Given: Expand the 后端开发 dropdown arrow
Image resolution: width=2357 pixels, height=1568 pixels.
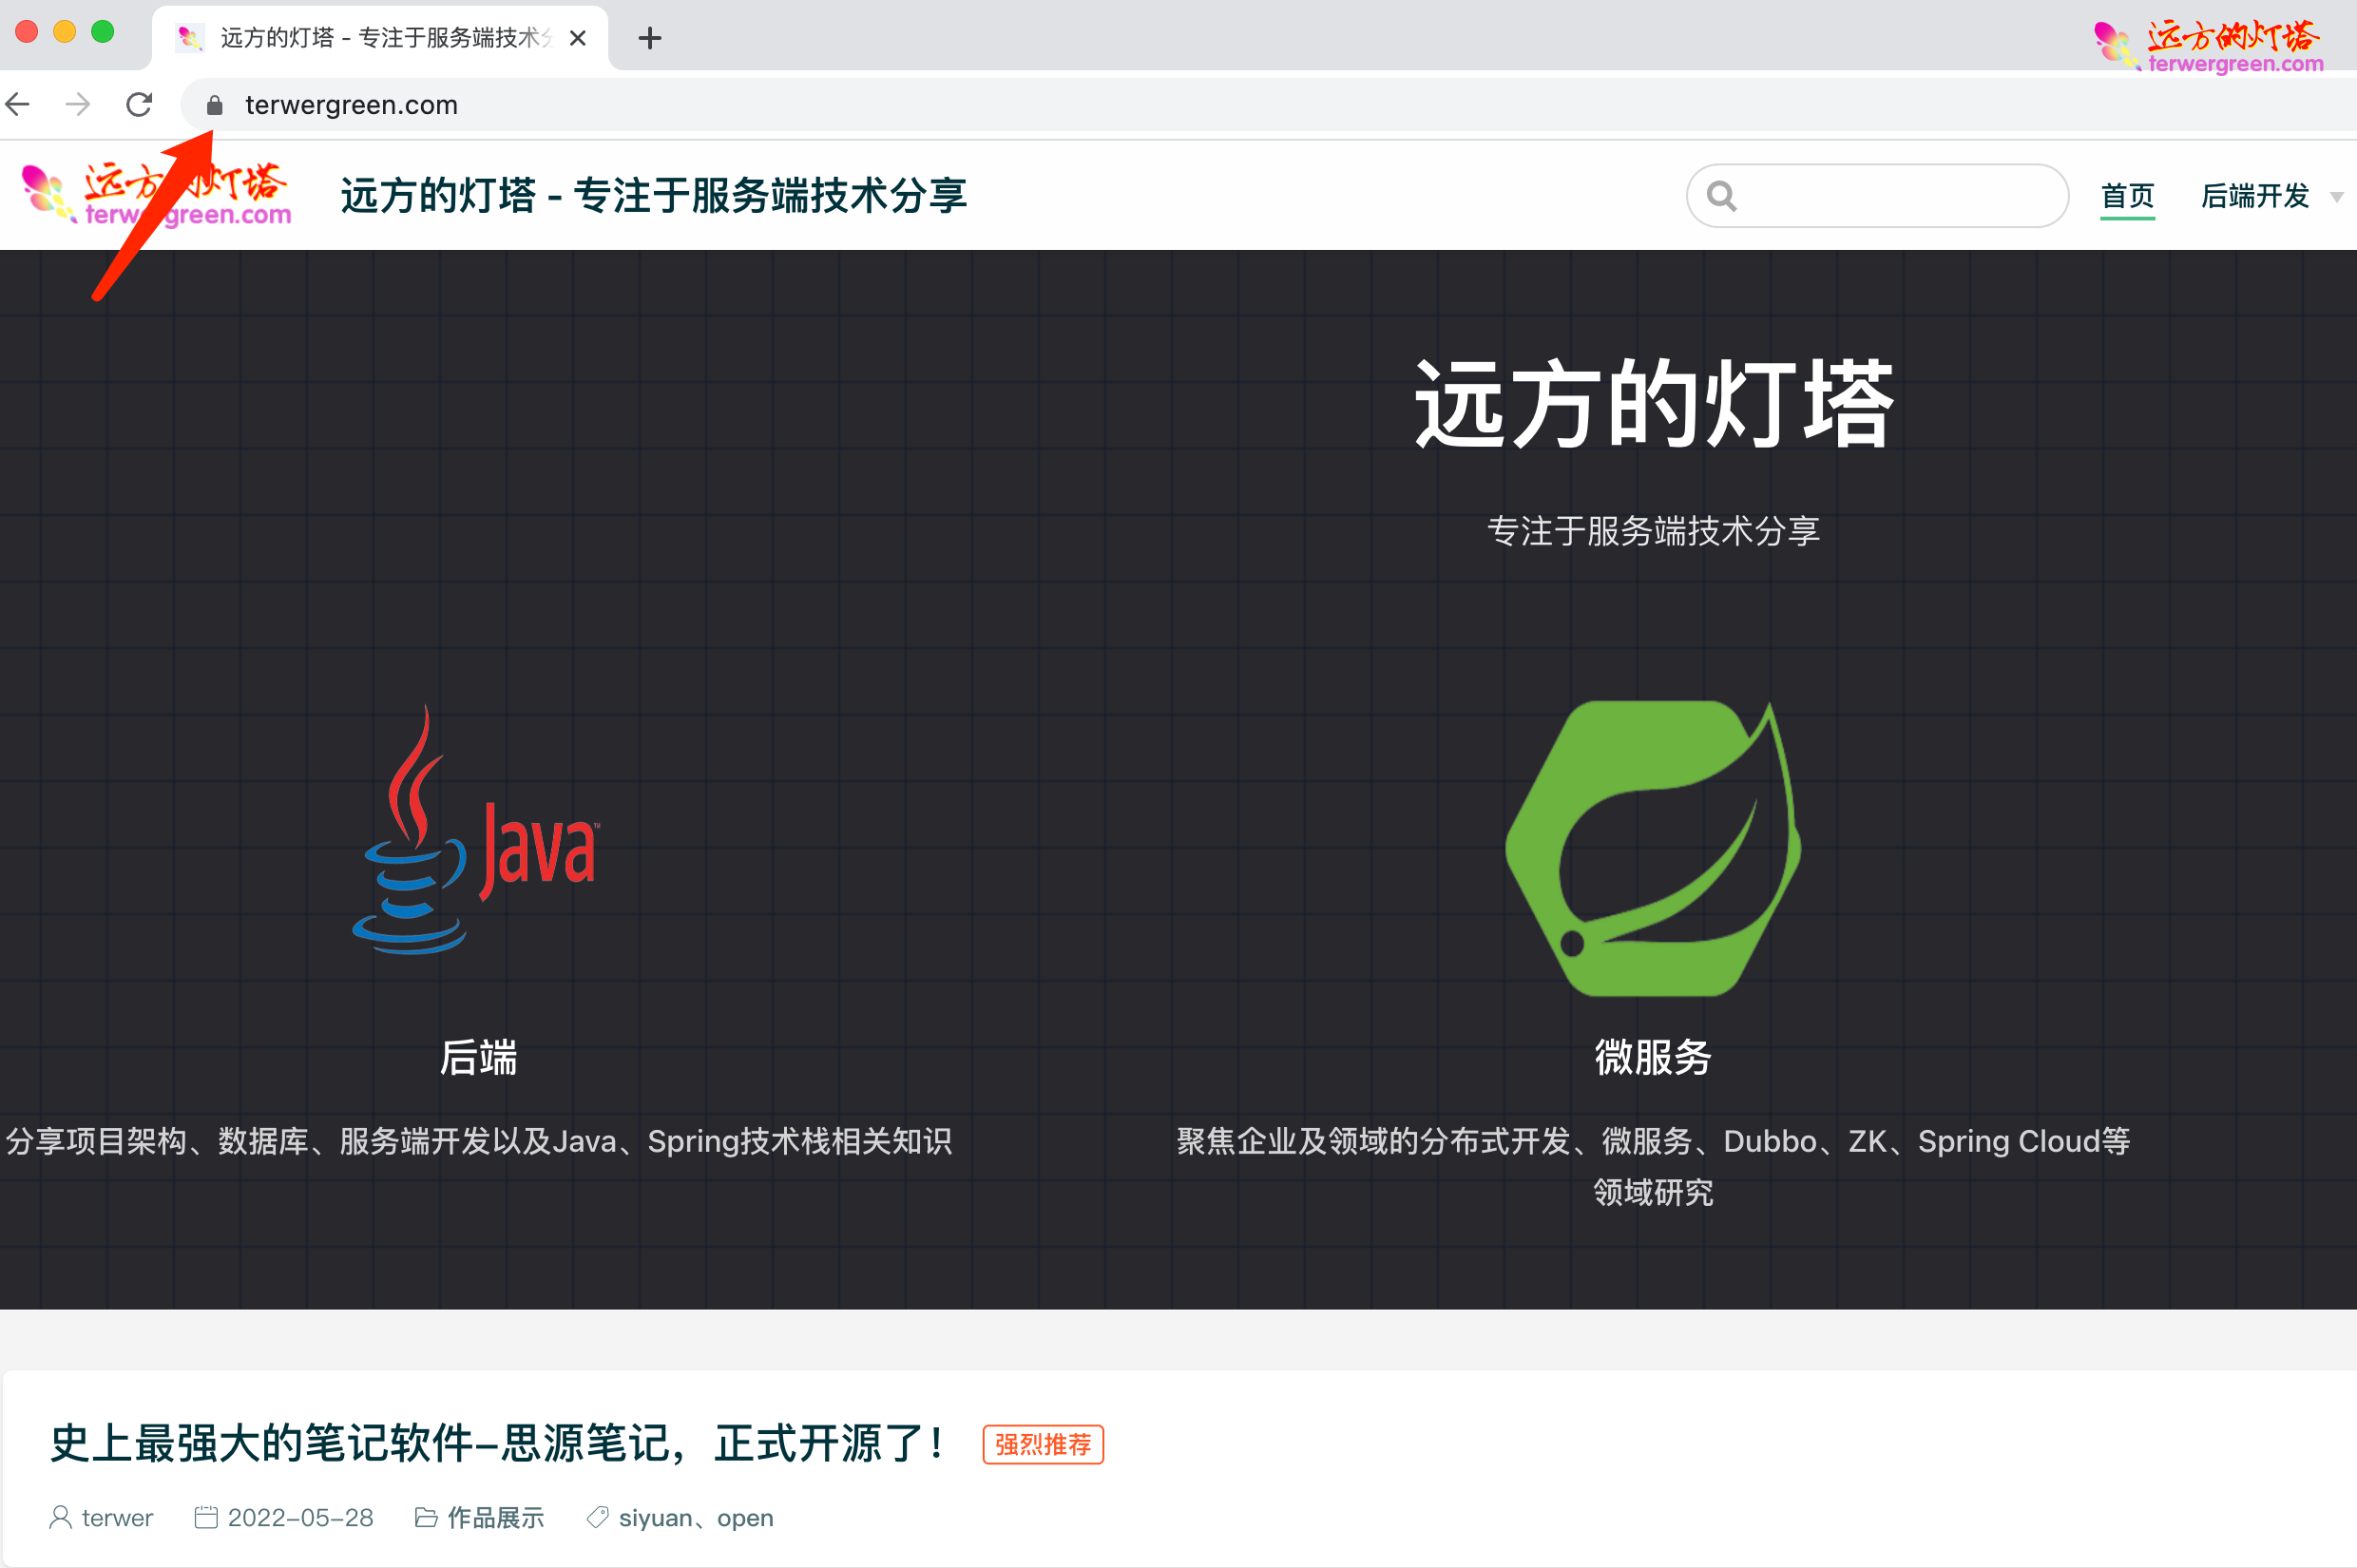Looking at the screenshot, I should click(2336, 197).
